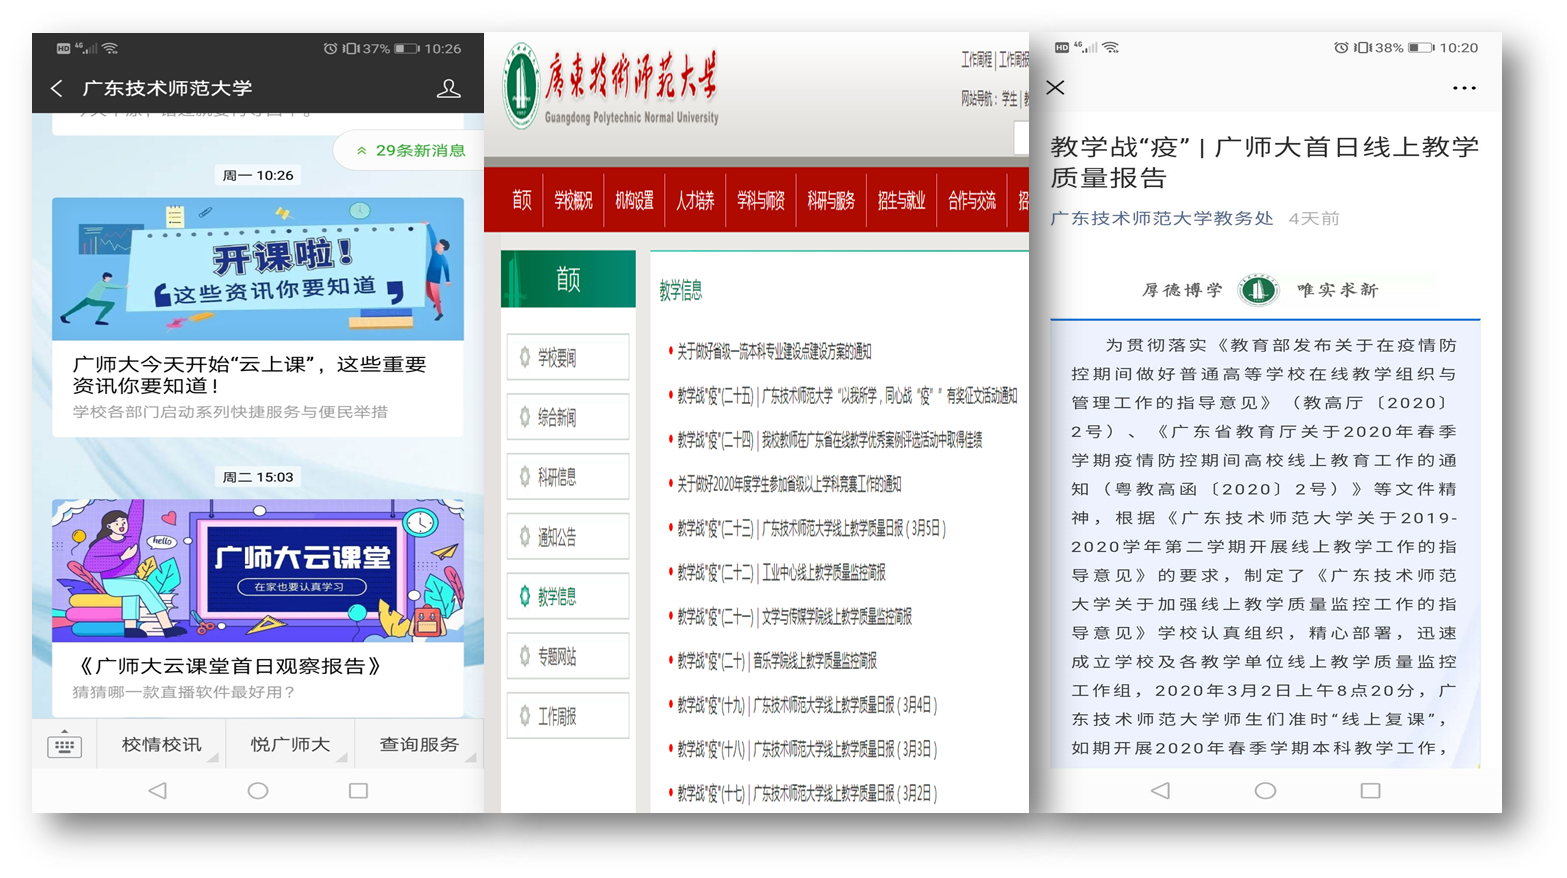
Task: Open 招生与就业 navigation menu item
Action: [901, 201]
